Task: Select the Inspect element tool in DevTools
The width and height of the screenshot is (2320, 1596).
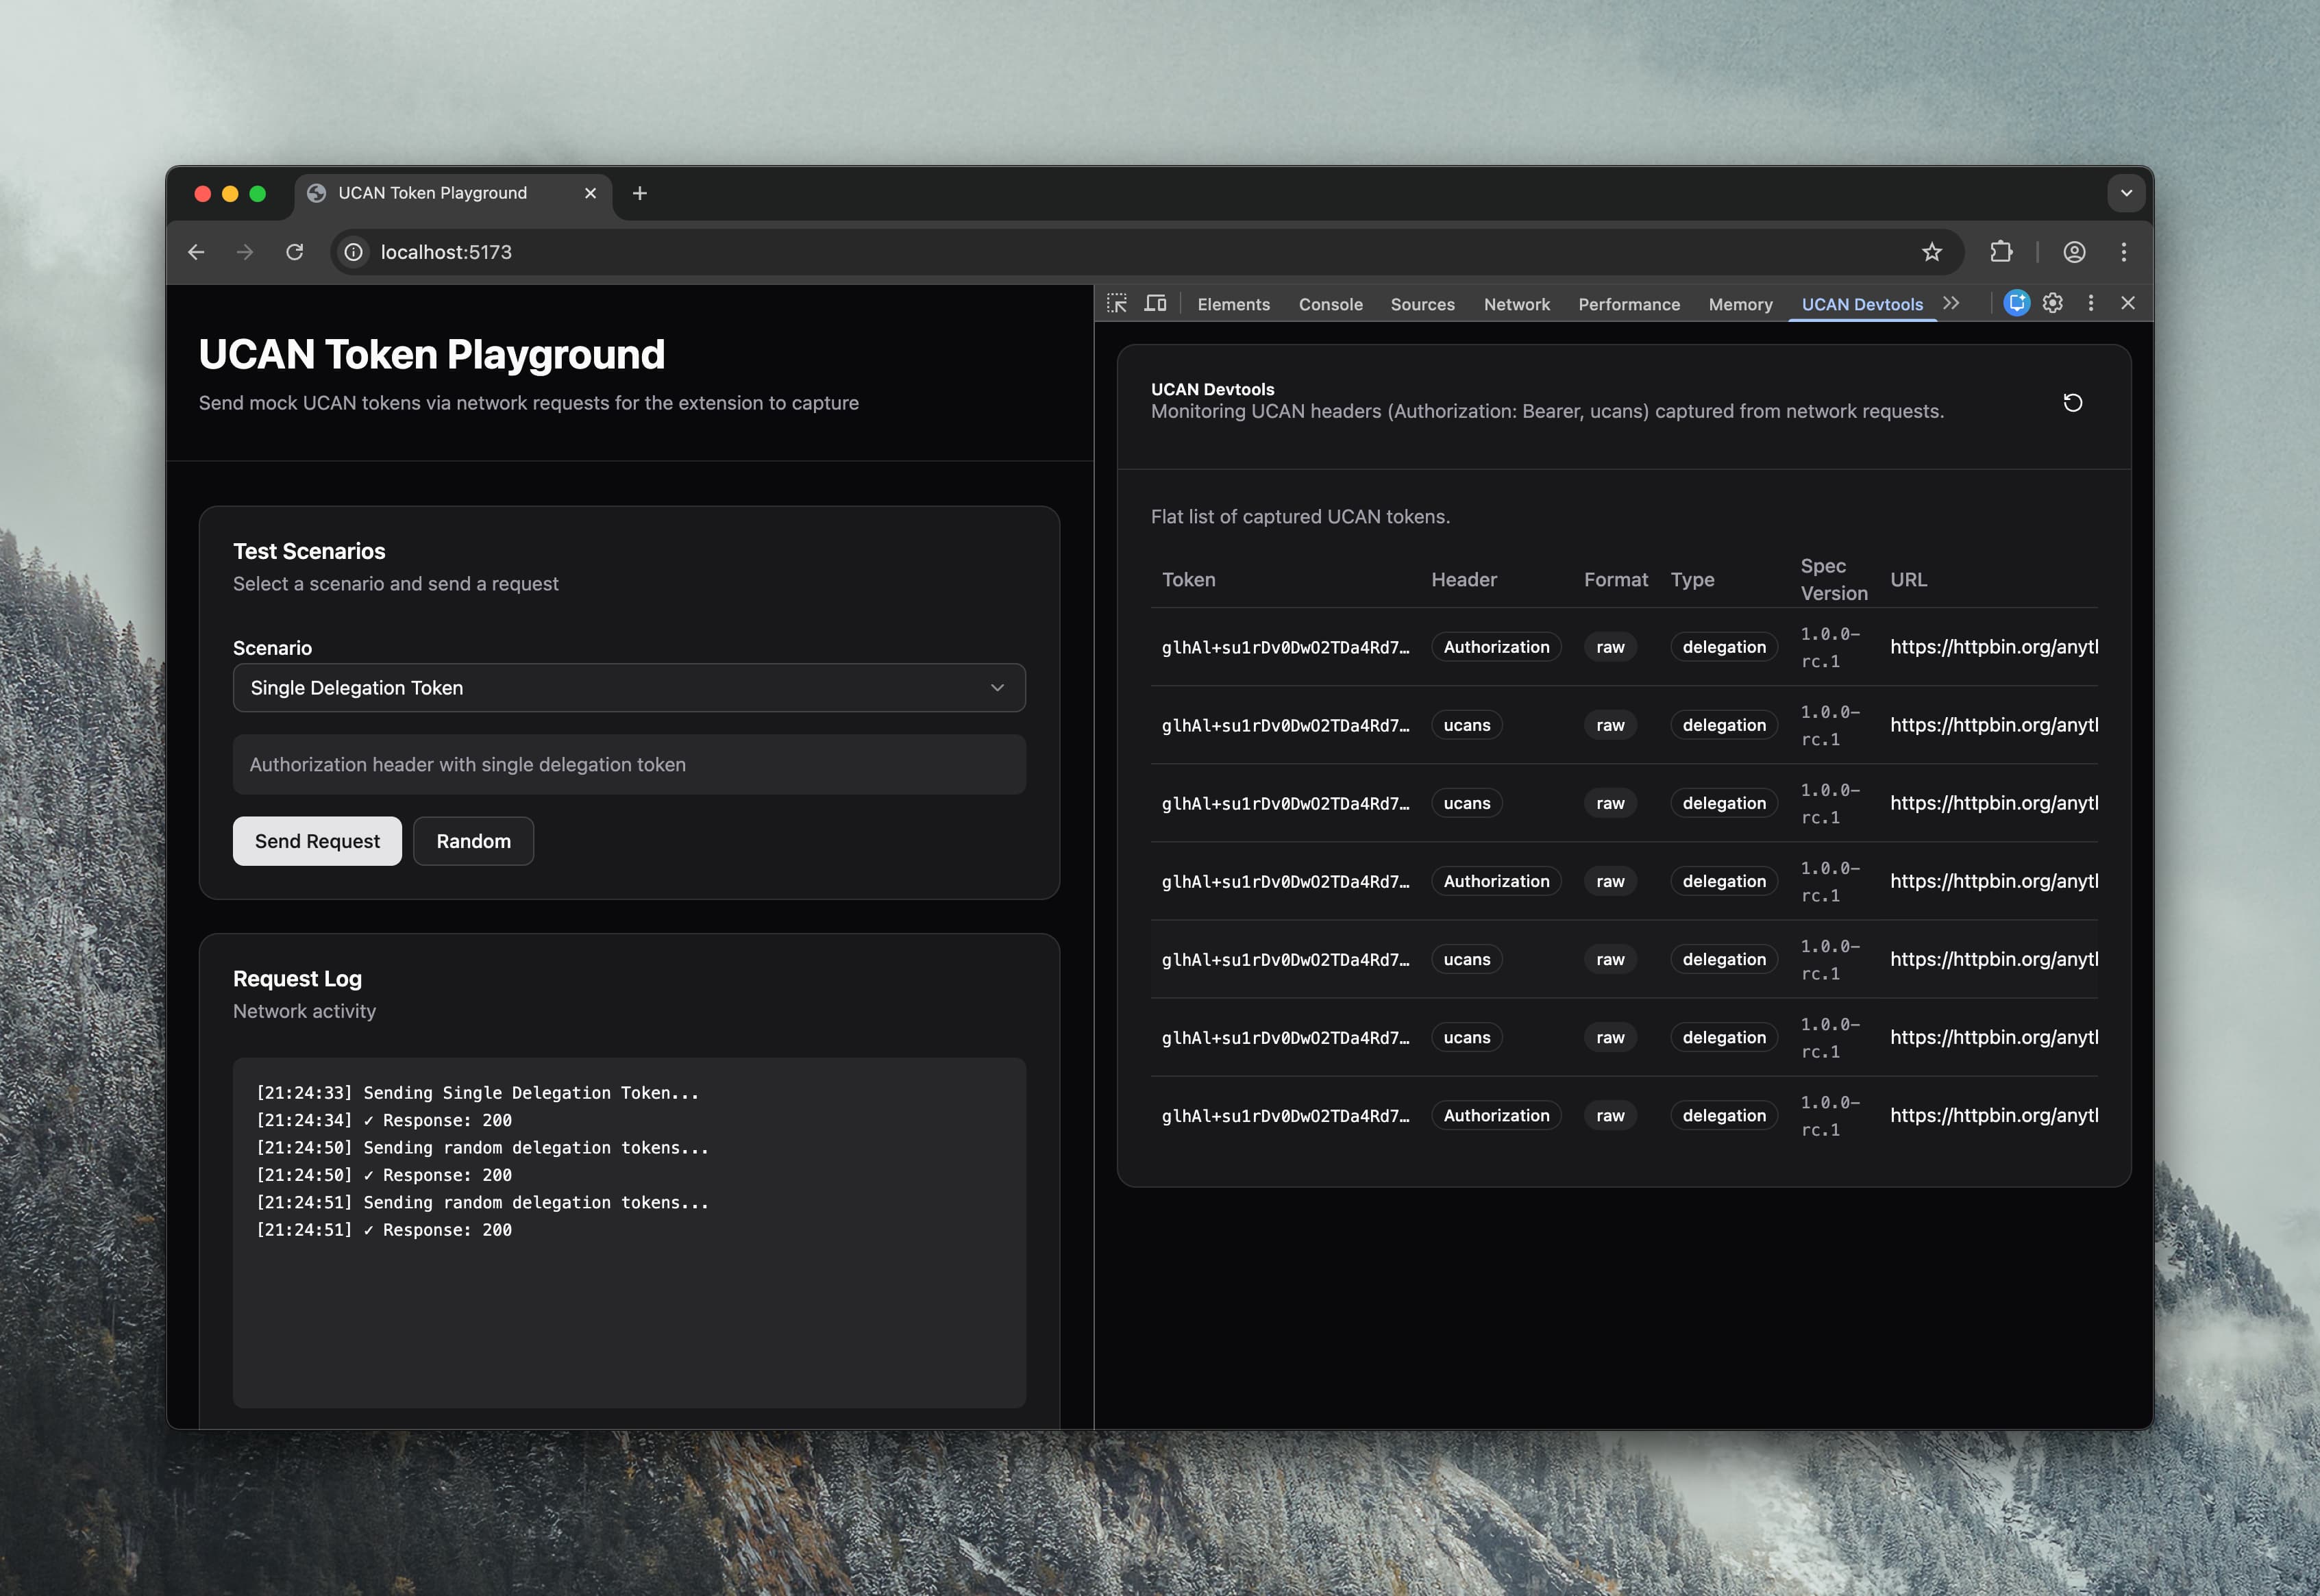Action: coord(1117,303)
